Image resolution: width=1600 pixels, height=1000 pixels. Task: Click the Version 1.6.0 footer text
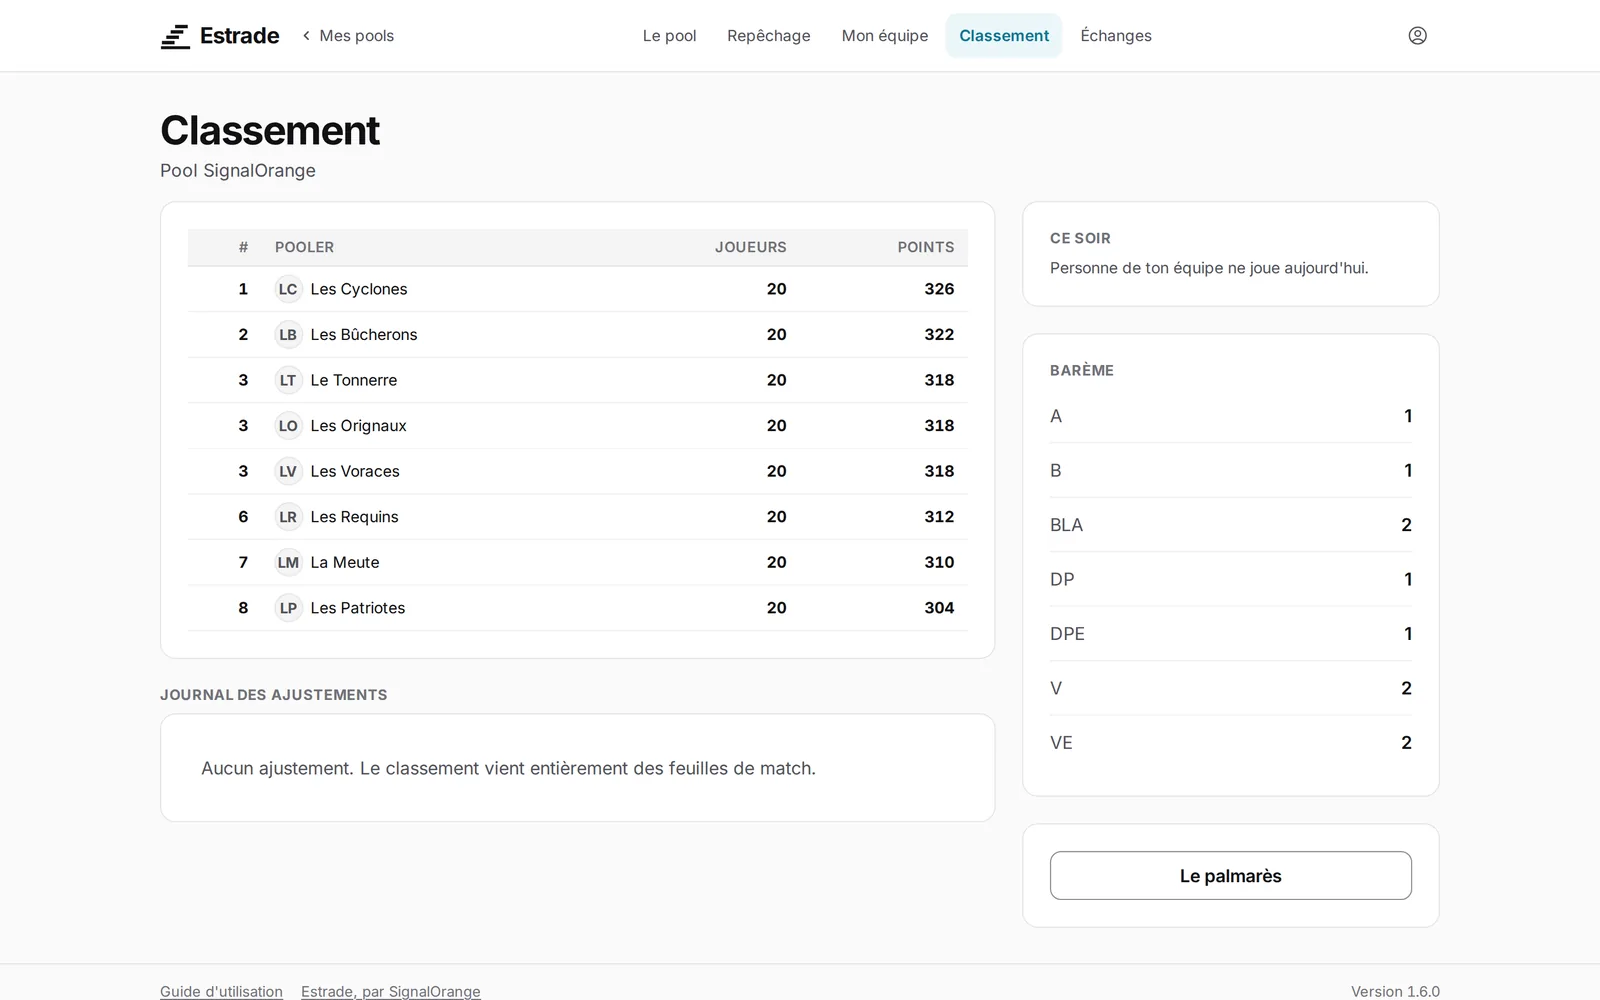coord(1395,991)
